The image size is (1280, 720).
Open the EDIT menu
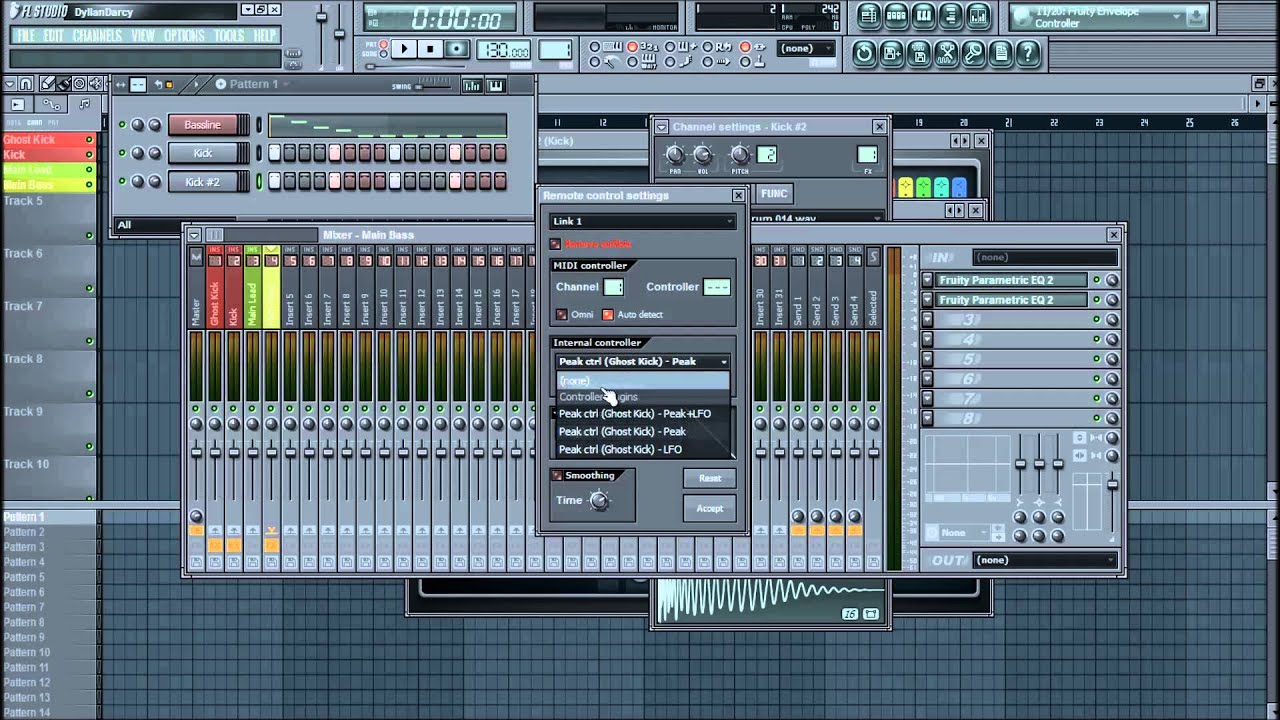[54, 36]
